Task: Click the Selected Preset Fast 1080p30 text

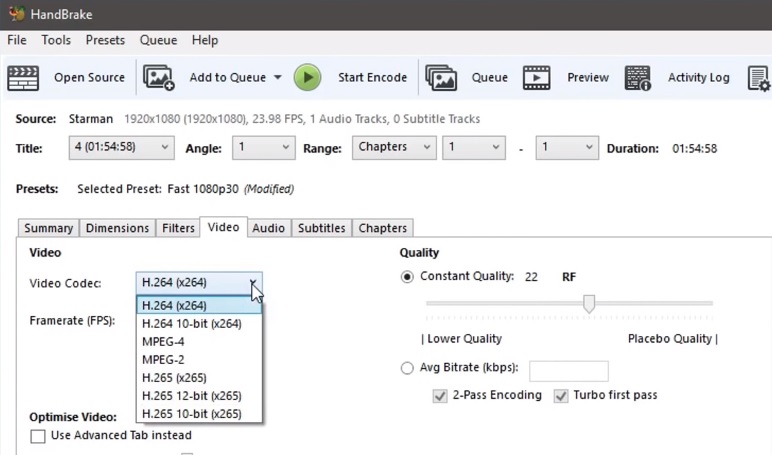Action: (x=186, y=189)
